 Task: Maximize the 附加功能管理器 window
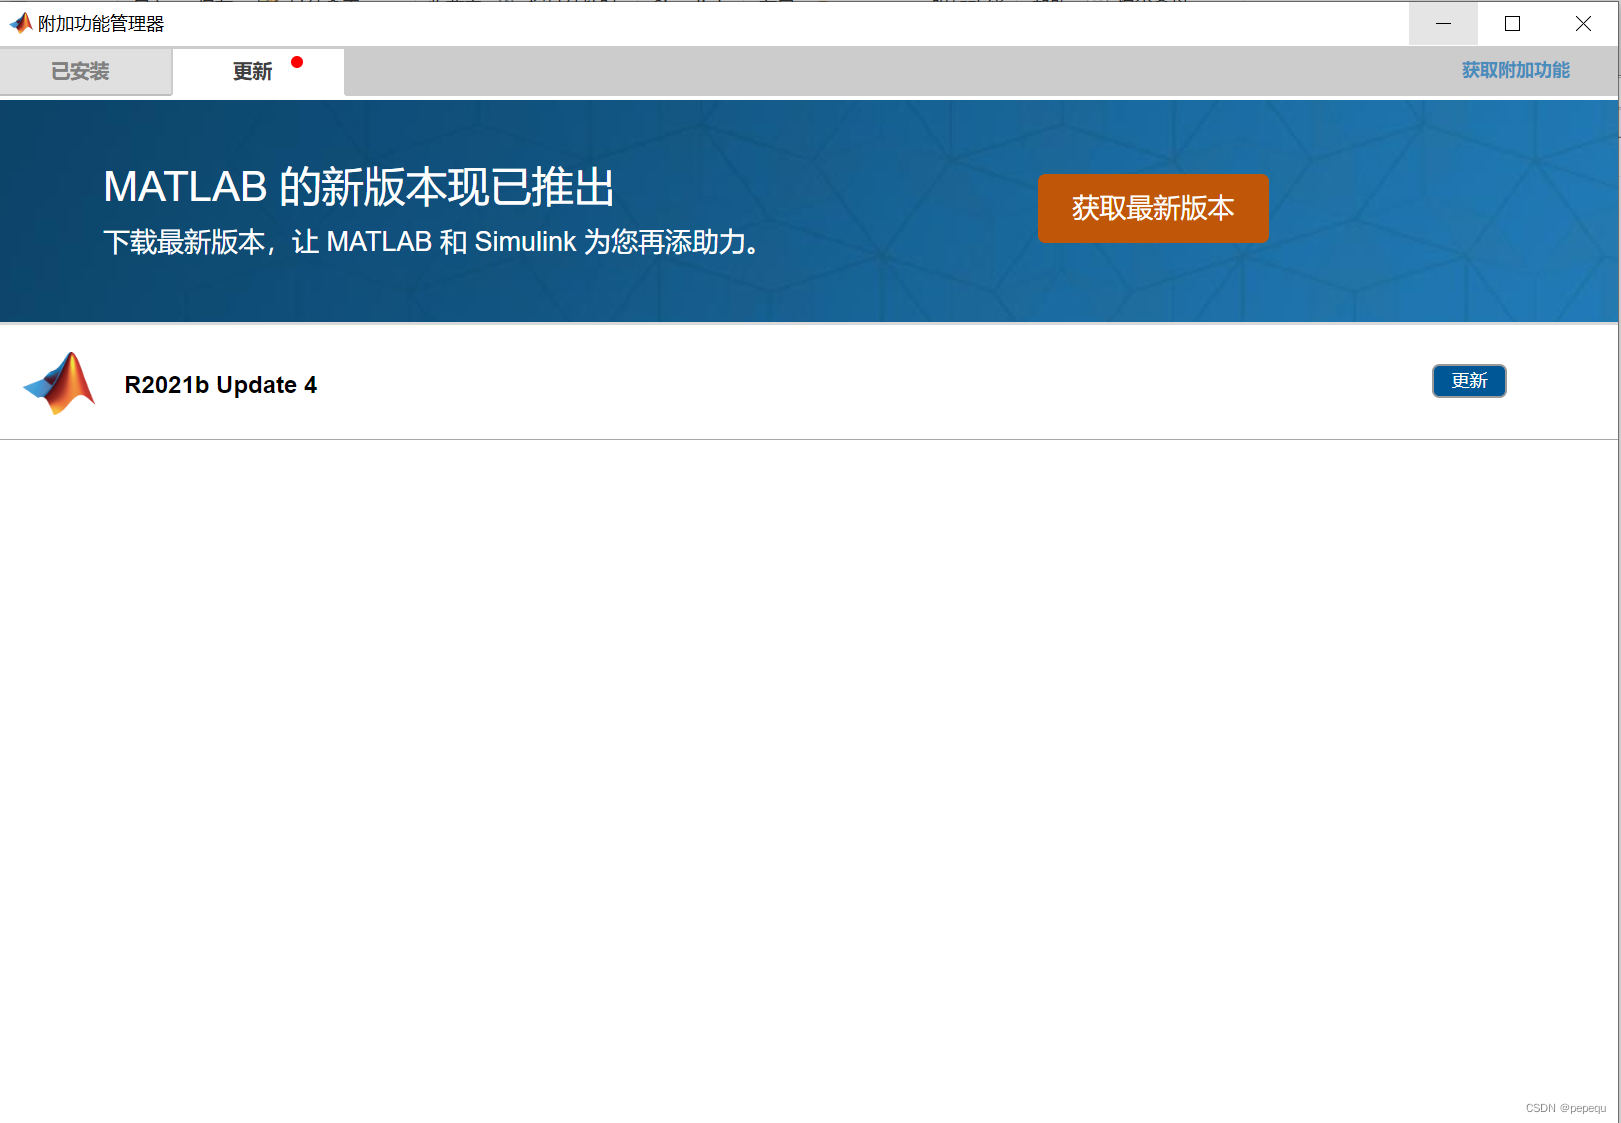point(1512,23)
